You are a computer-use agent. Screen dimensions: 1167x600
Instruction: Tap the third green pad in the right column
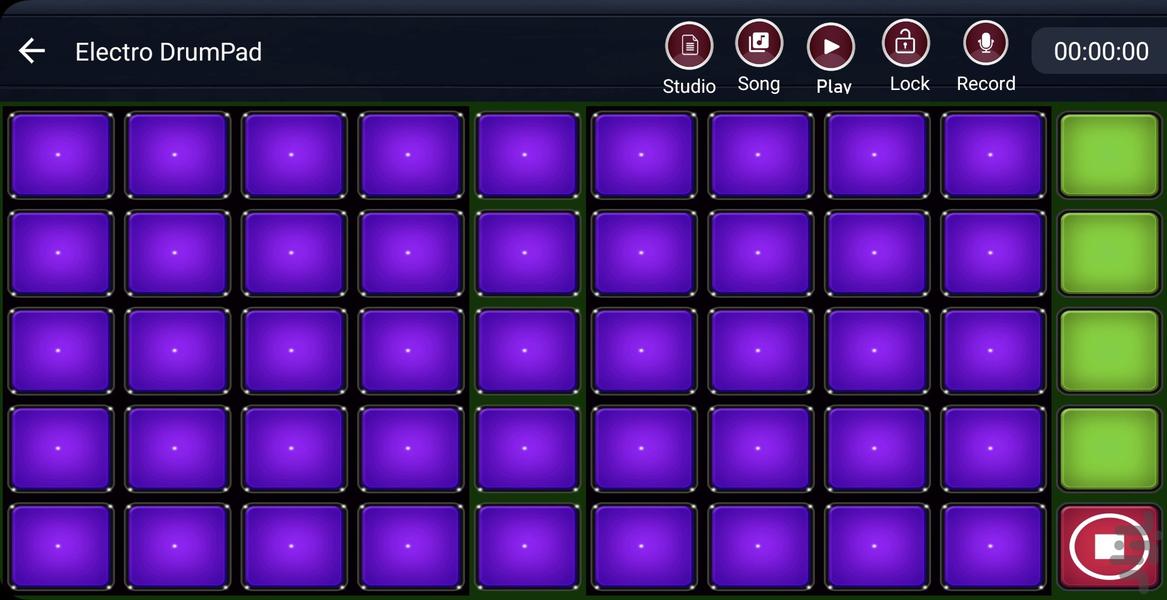[x=1109, y=351]
